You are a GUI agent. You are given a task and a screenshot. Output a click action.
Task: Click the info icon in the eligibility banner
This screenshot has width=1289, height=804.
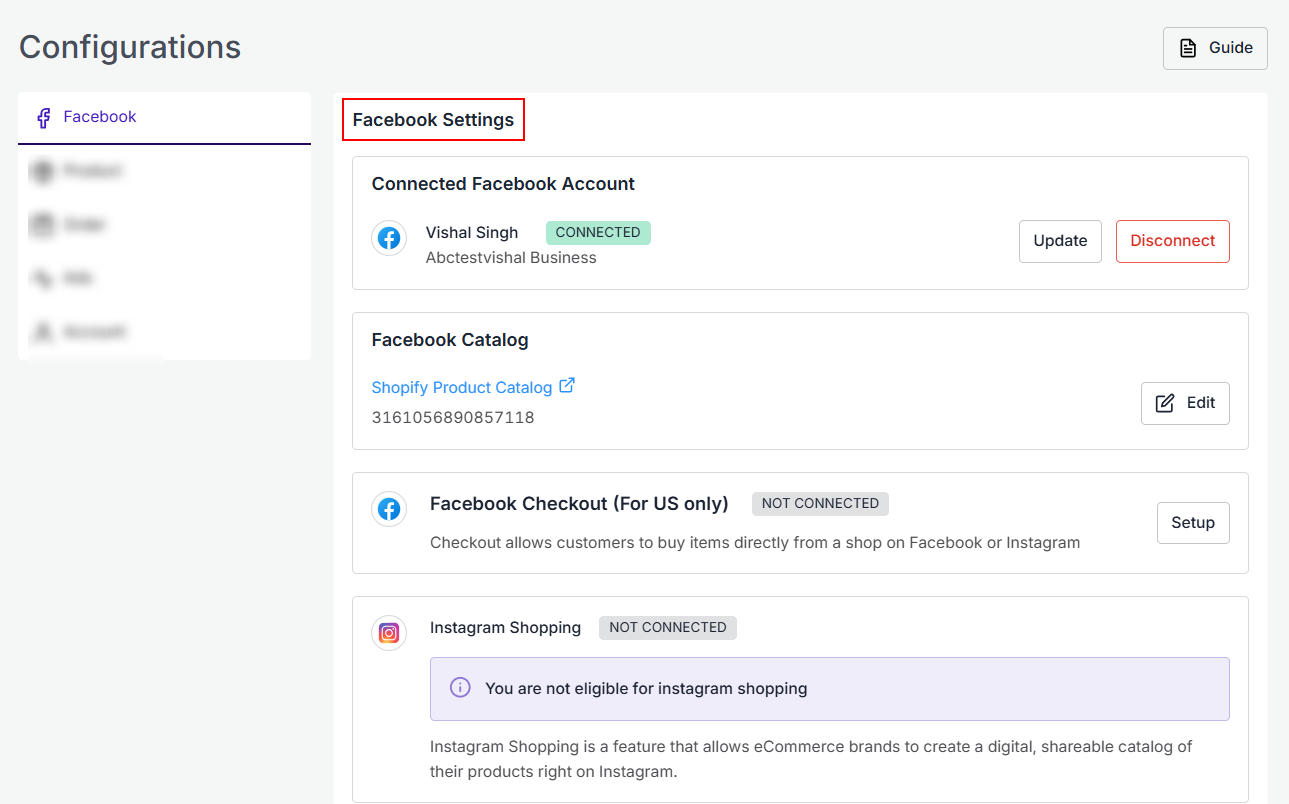[x=460, y=688]
